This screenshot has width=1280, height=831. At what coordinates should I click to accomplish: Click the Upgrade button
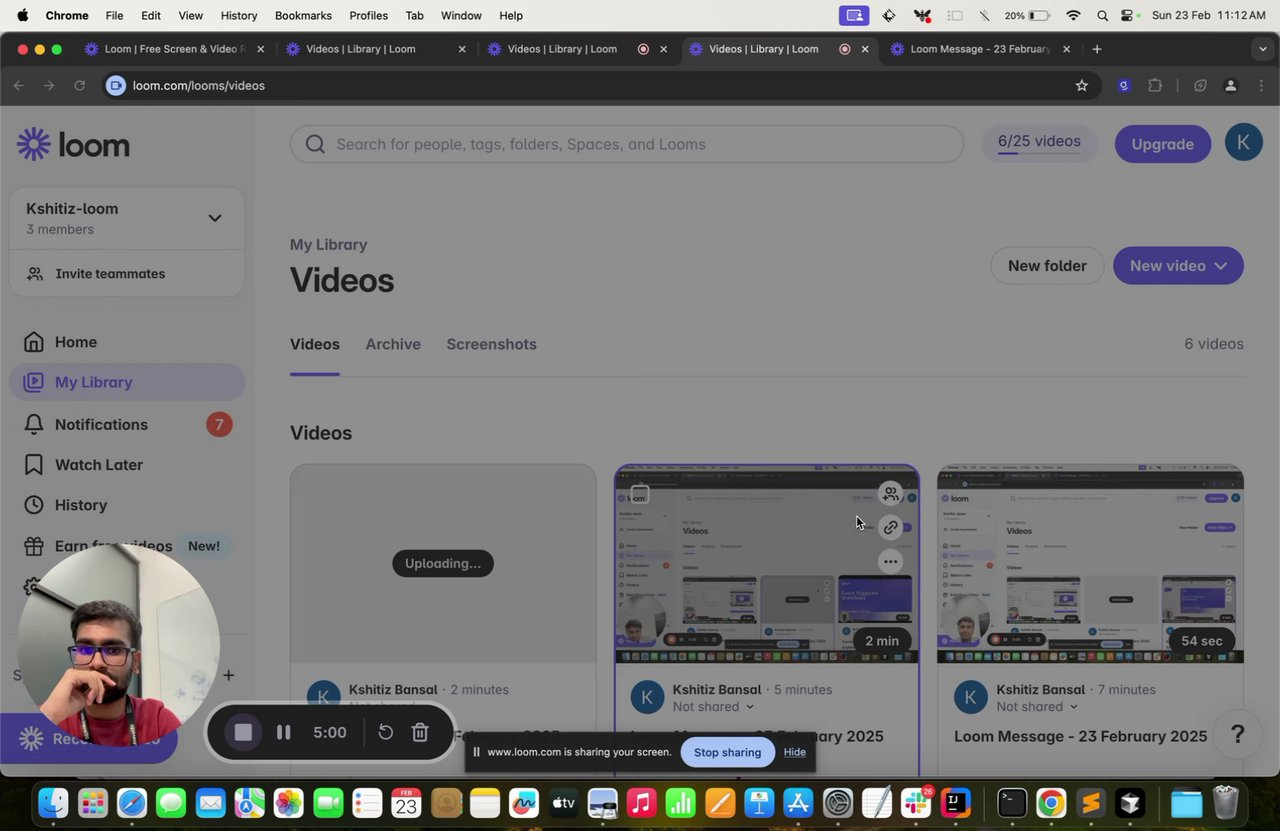[1162, 144]
